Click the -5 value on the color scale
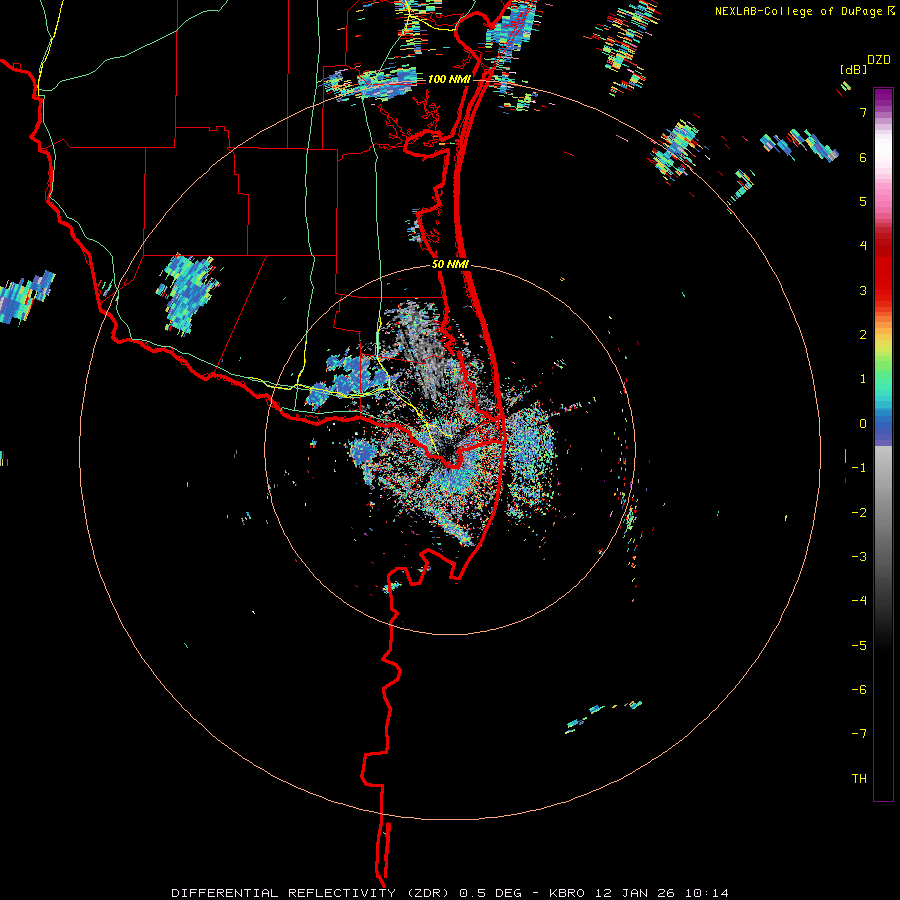The width and height of the screenshot is (900, 900). (859, 646)
